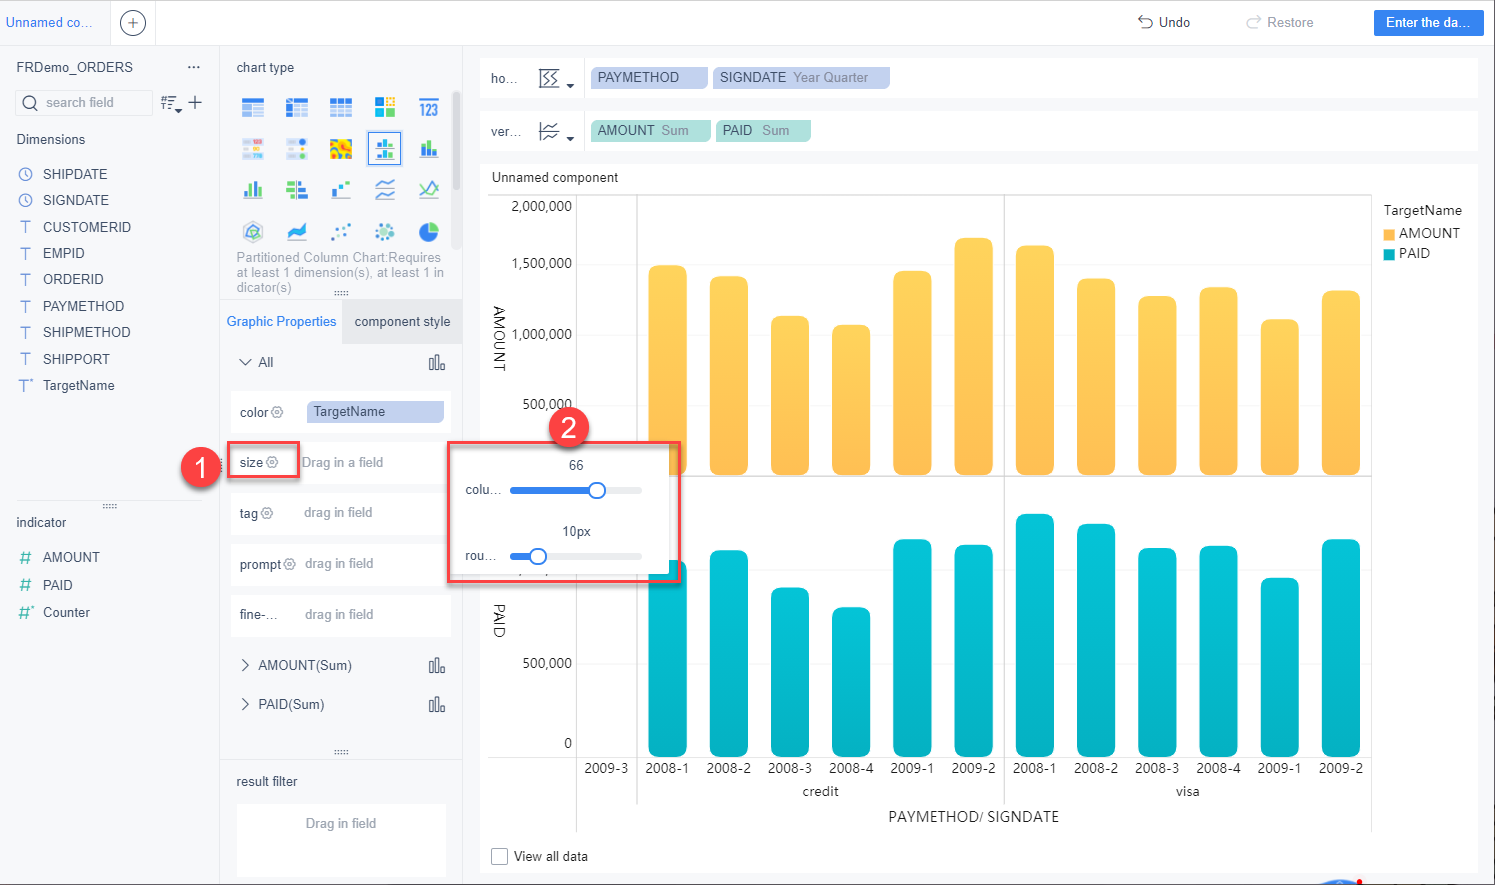Screen dimensions: 1495x885
Task: Collapse the All properties section
Action: coord(245,362)
